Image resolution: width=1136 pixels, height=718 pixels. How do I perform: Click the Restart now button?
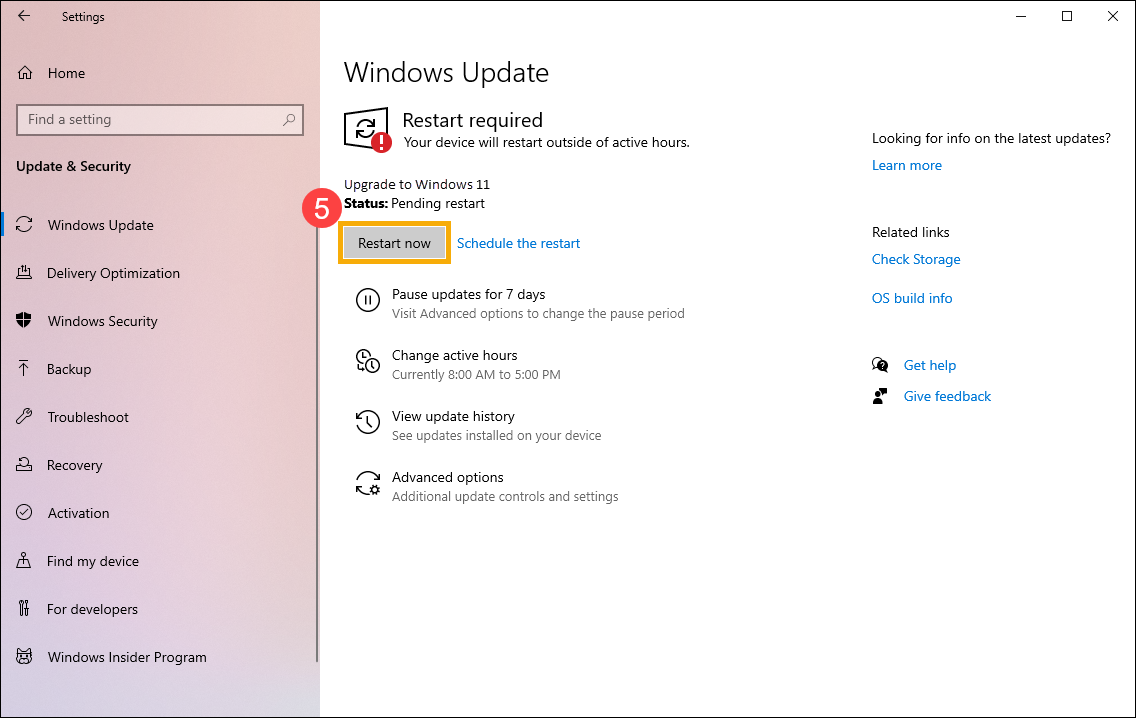coord(394,243)
